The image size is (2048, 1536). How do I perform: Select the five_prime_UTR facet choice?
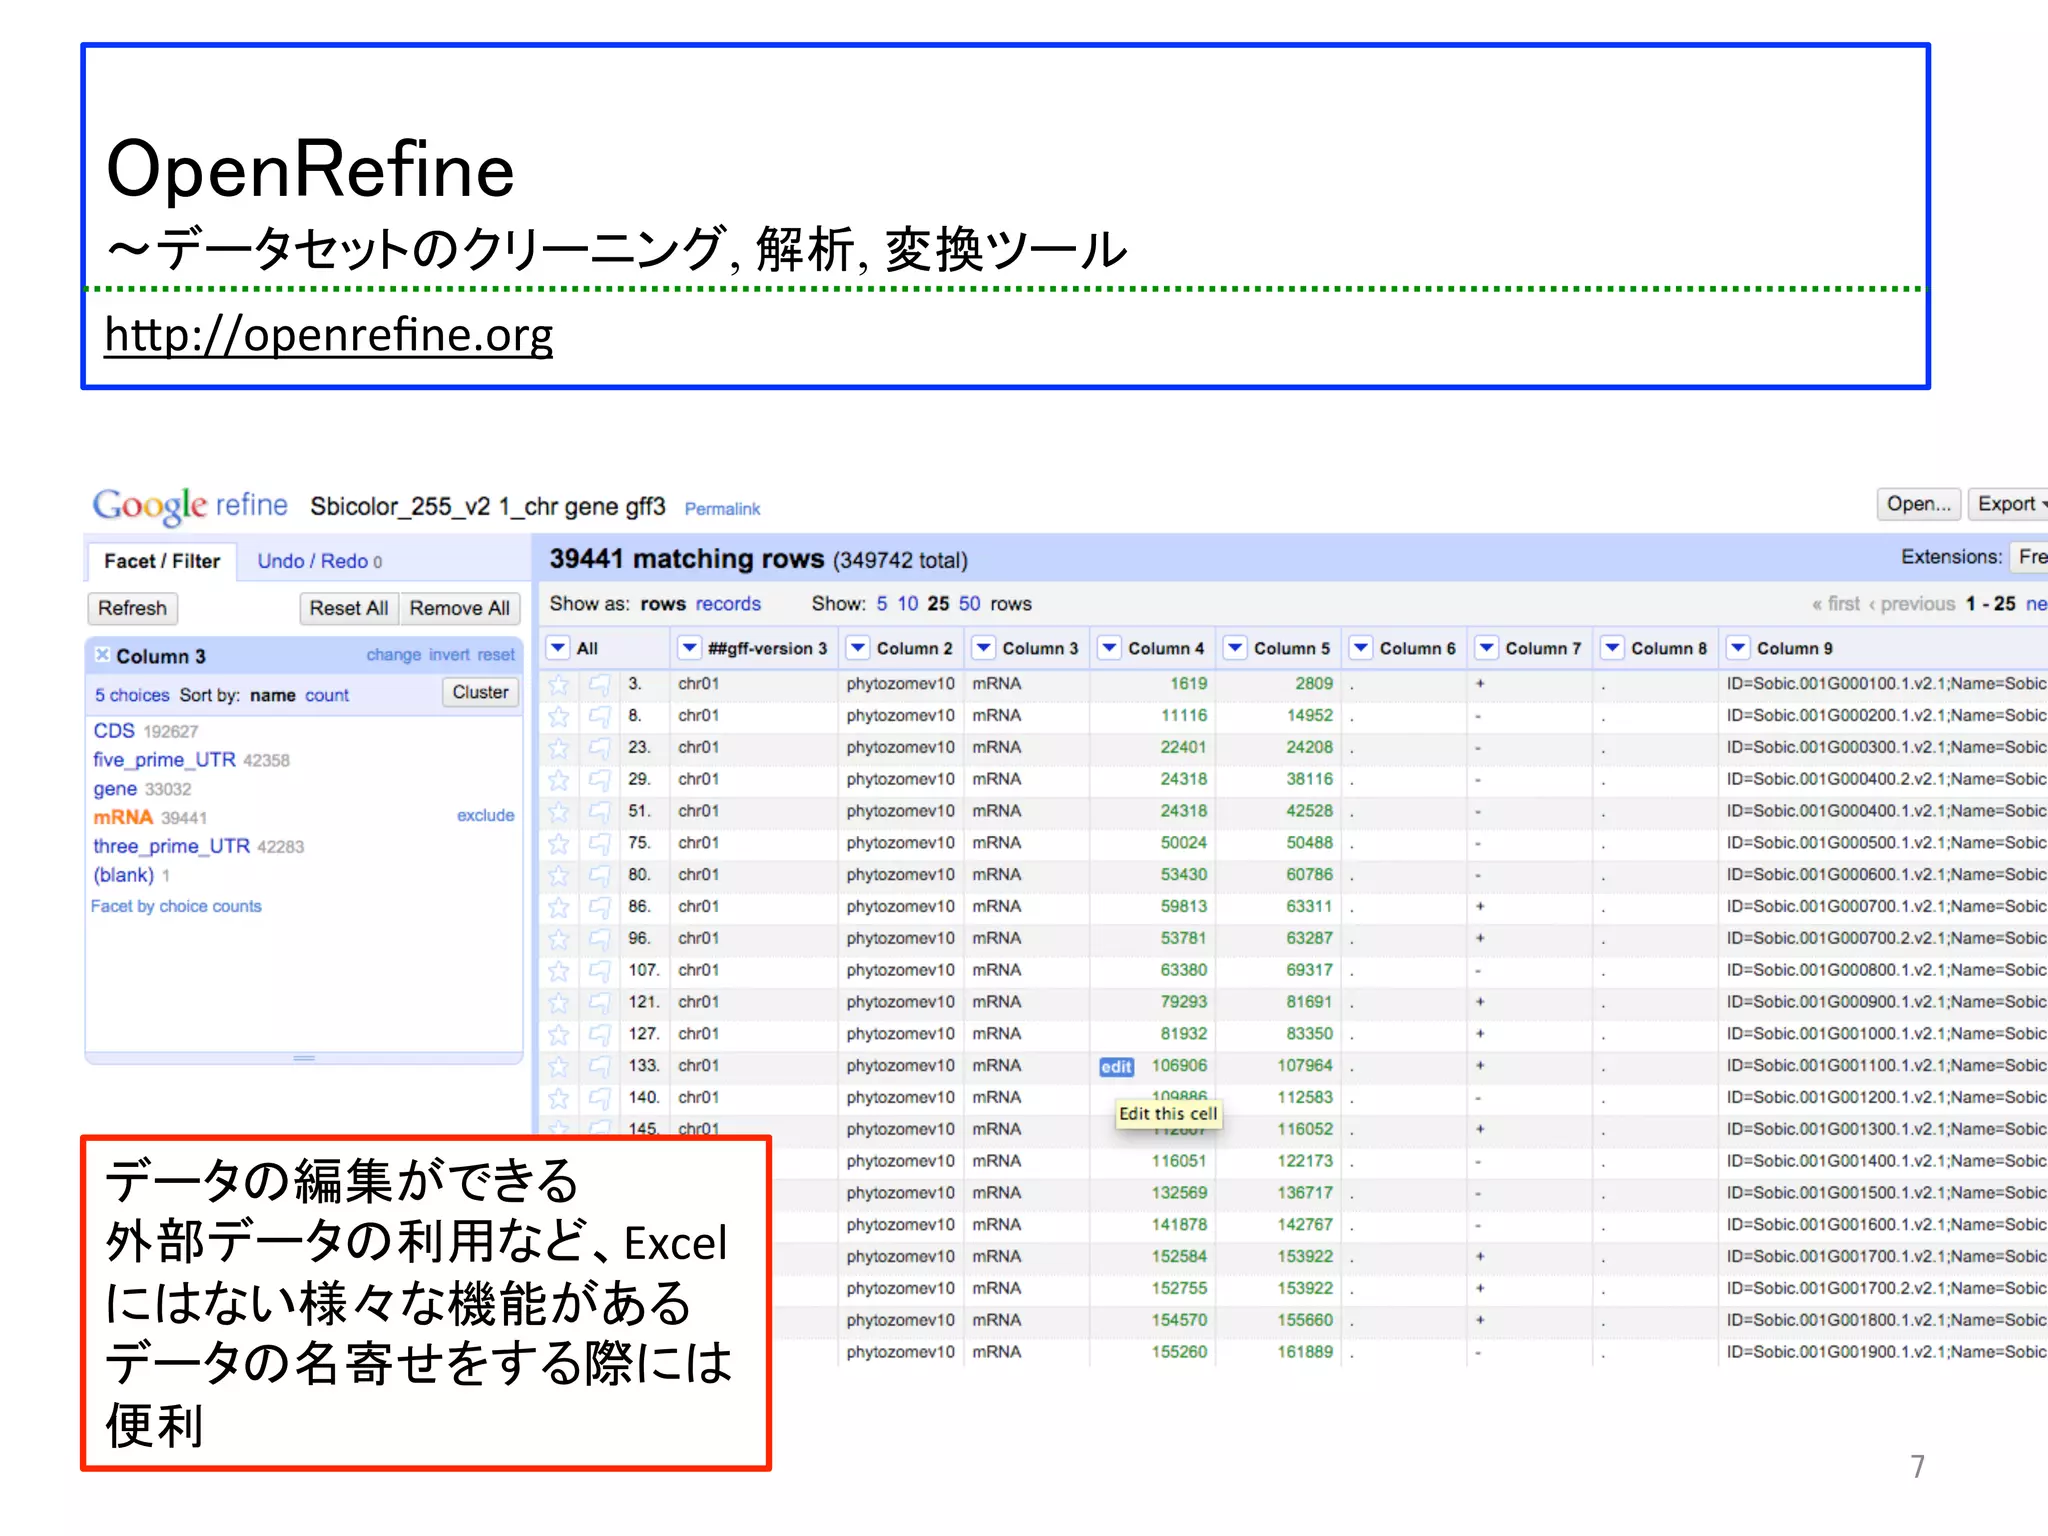(x=164, y=760)
